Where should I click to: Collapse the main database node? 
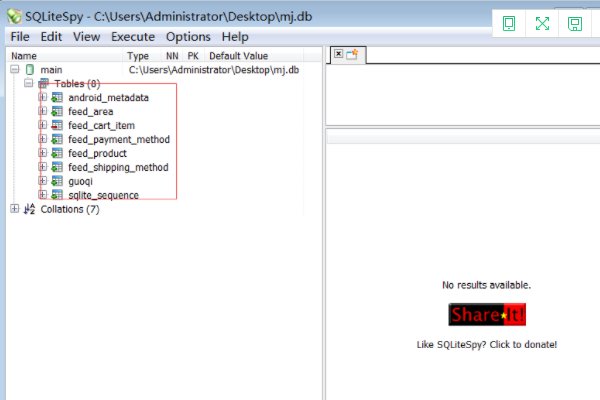coord(14,70)
